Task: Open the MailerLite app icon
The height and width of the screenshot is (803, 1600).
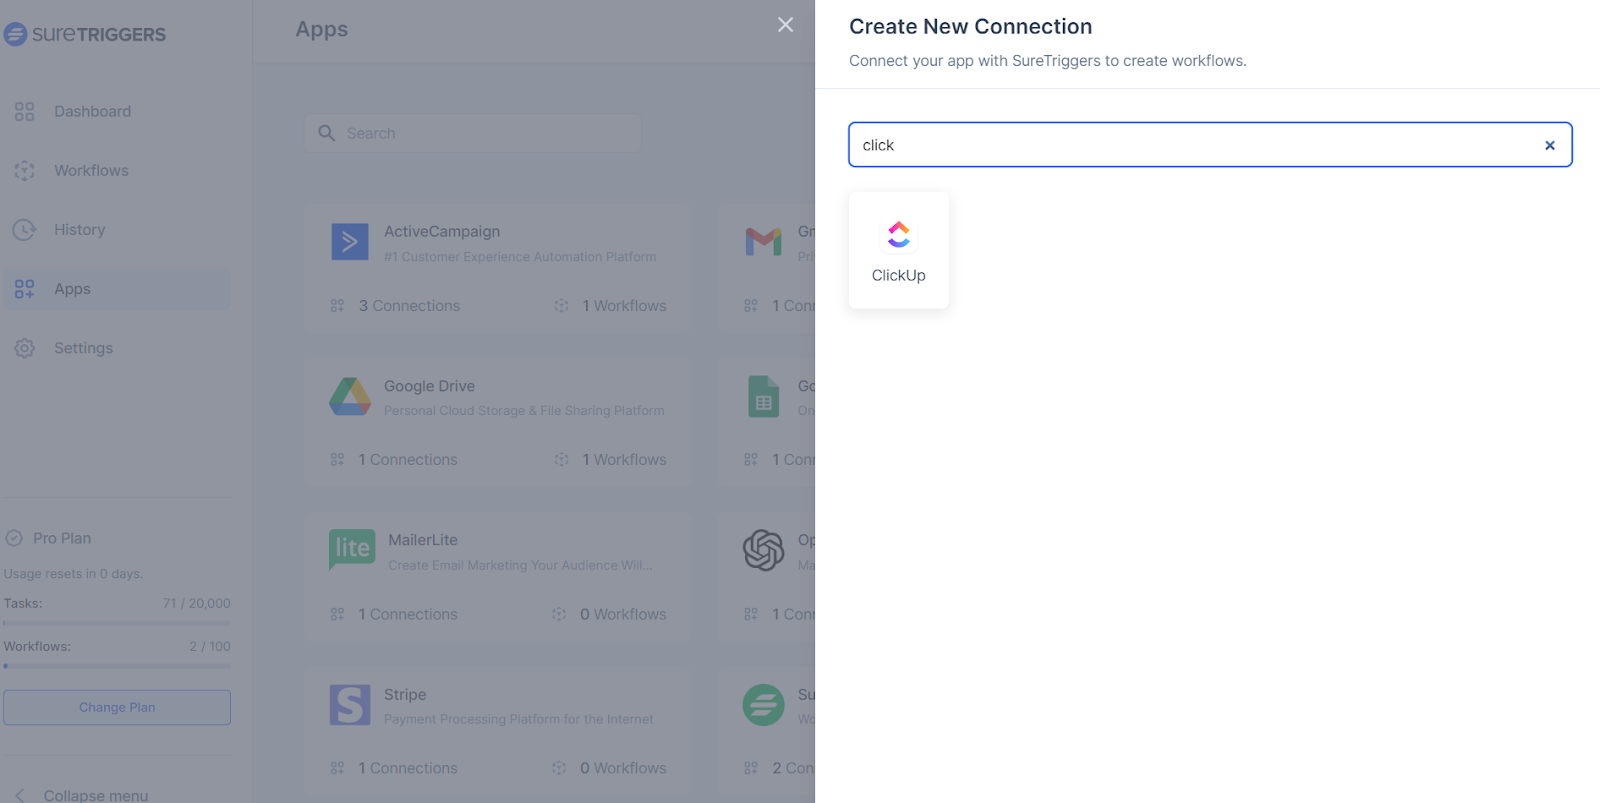Action: pos(352,549)
